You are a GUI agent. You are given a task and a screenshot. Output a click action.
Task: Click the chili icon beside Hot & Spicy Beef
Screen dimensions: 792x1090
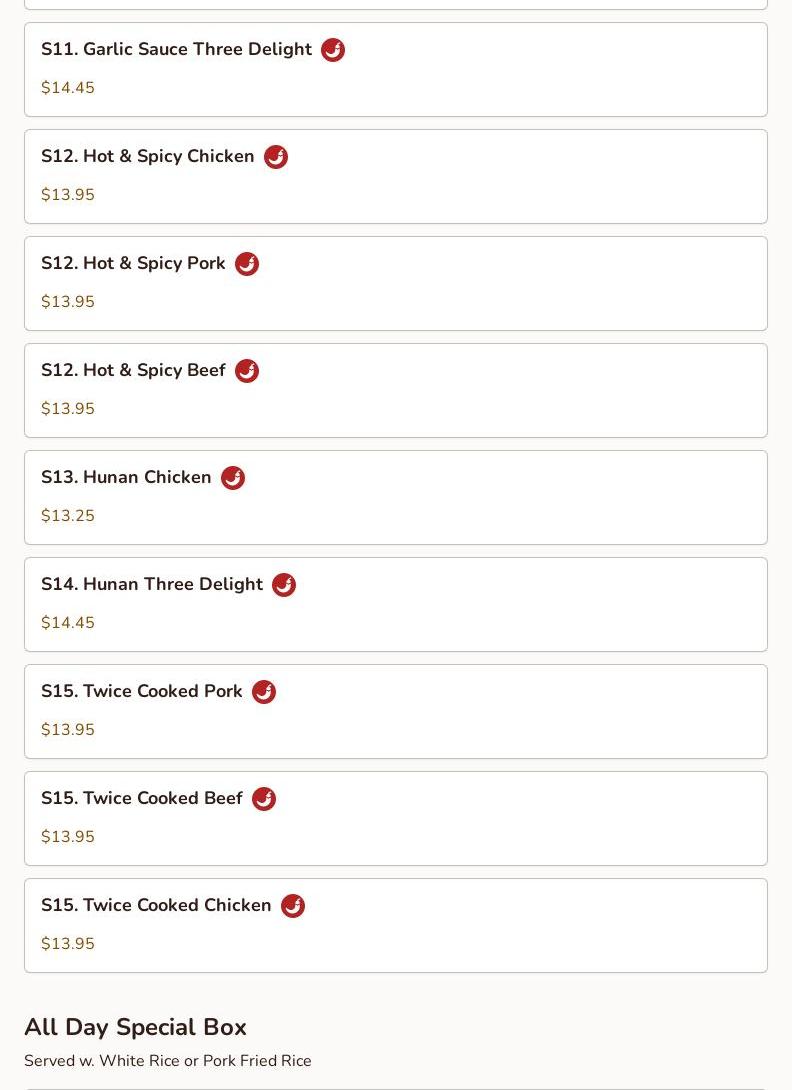(x=247, y=371)
